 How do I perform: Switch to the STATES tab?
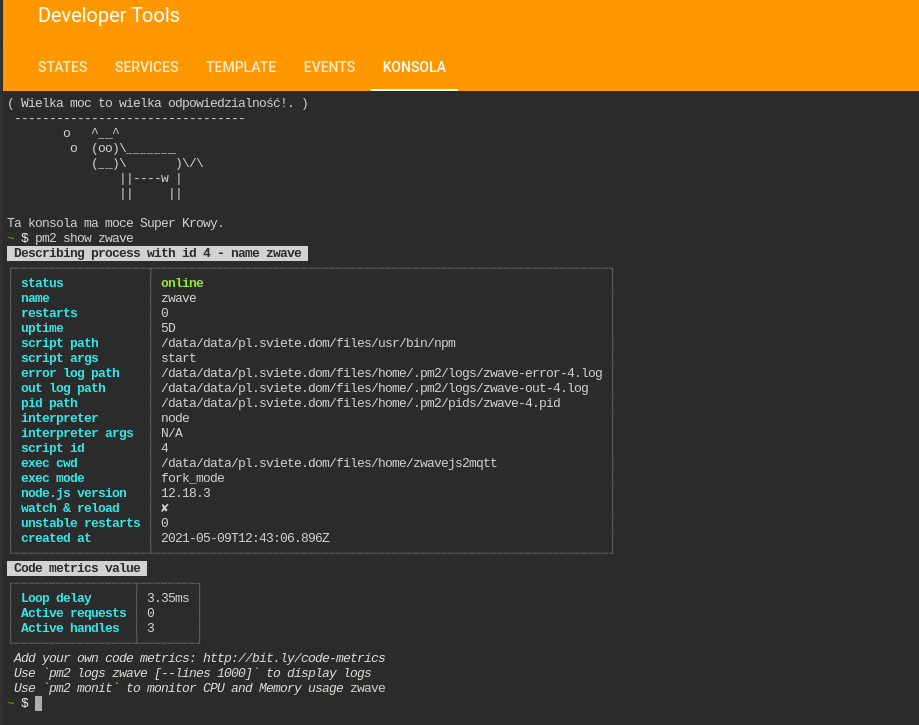pos(63,67)
